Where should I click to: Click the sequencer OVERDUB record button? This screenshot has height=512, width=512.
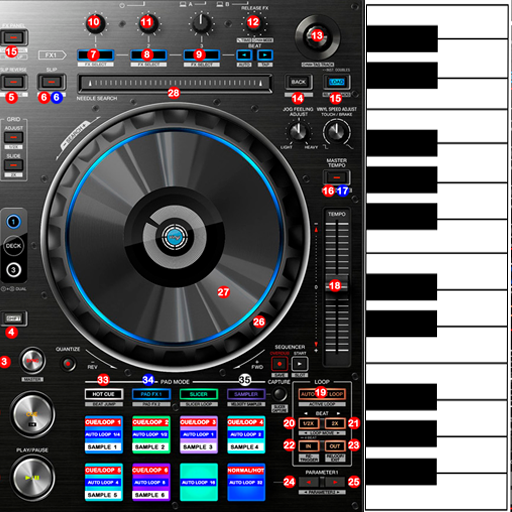pyautogui.click(x=279, y=364)
